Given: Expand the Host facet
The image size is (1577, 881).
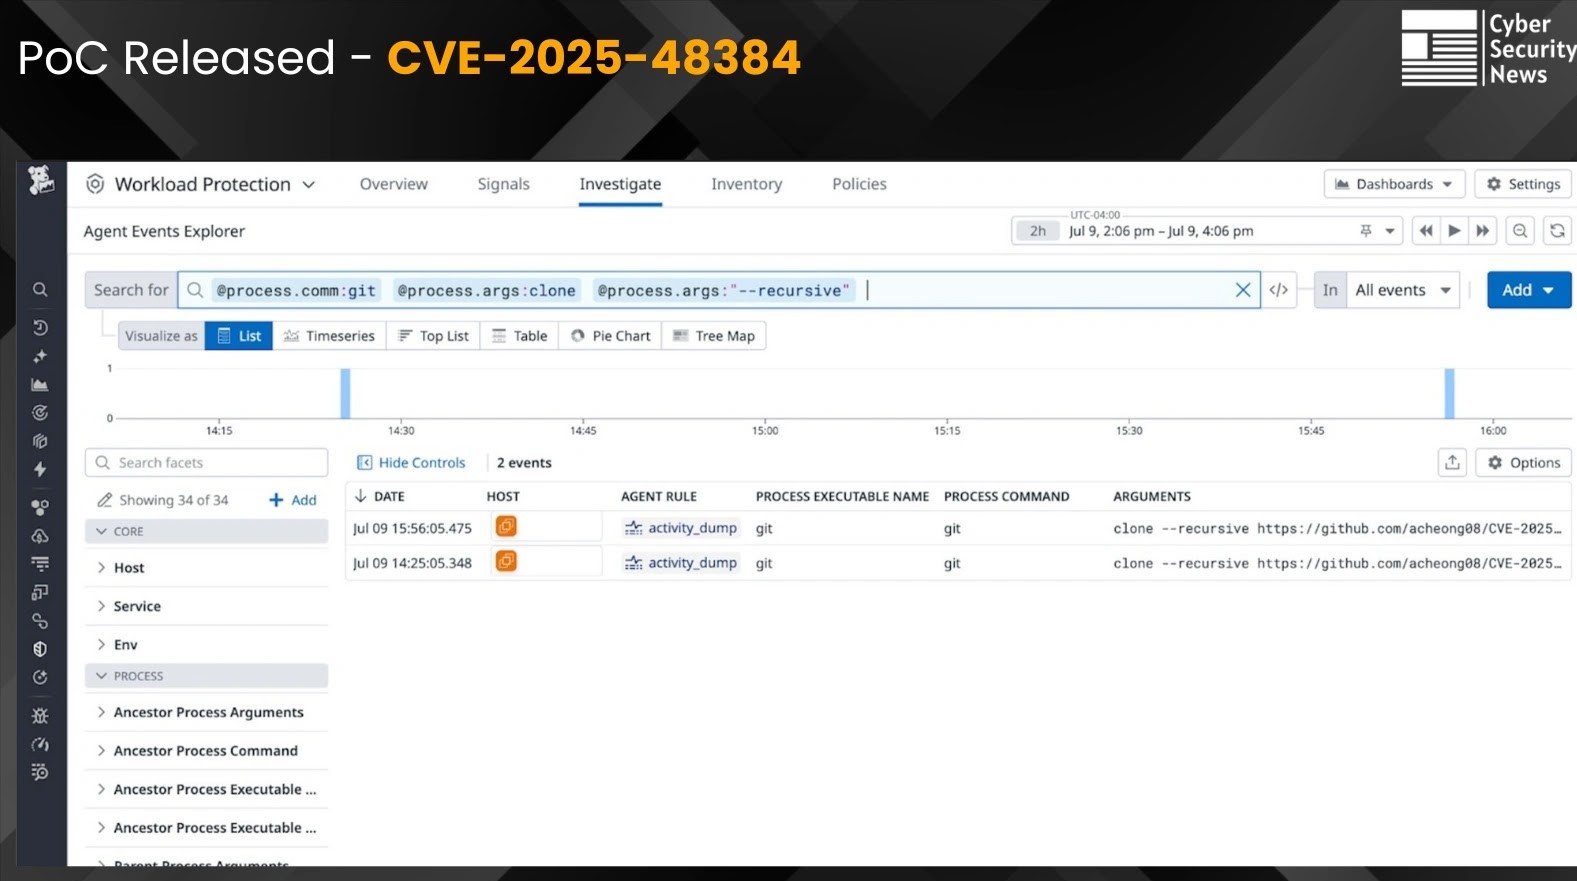Looking at the screenshot, I should (x=207, y=568).
